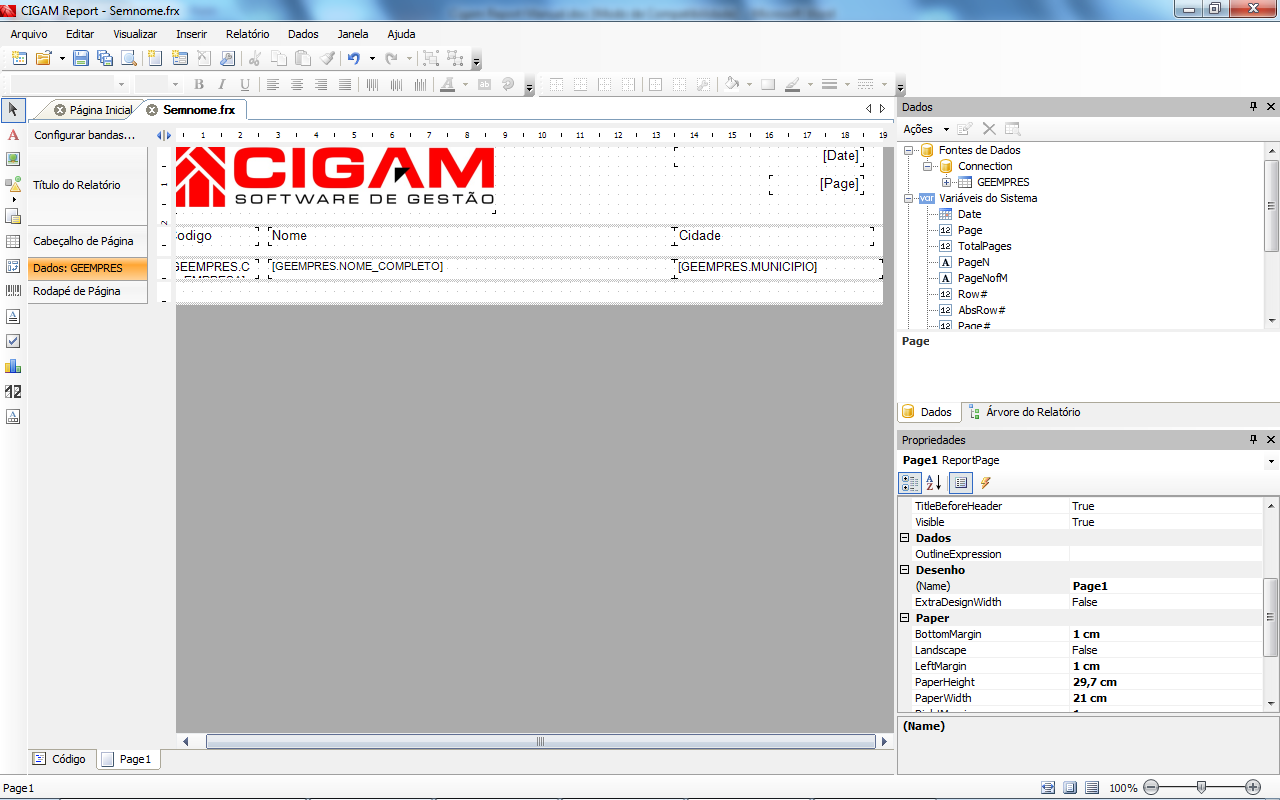Select the Rodapé de Página band

88,291
